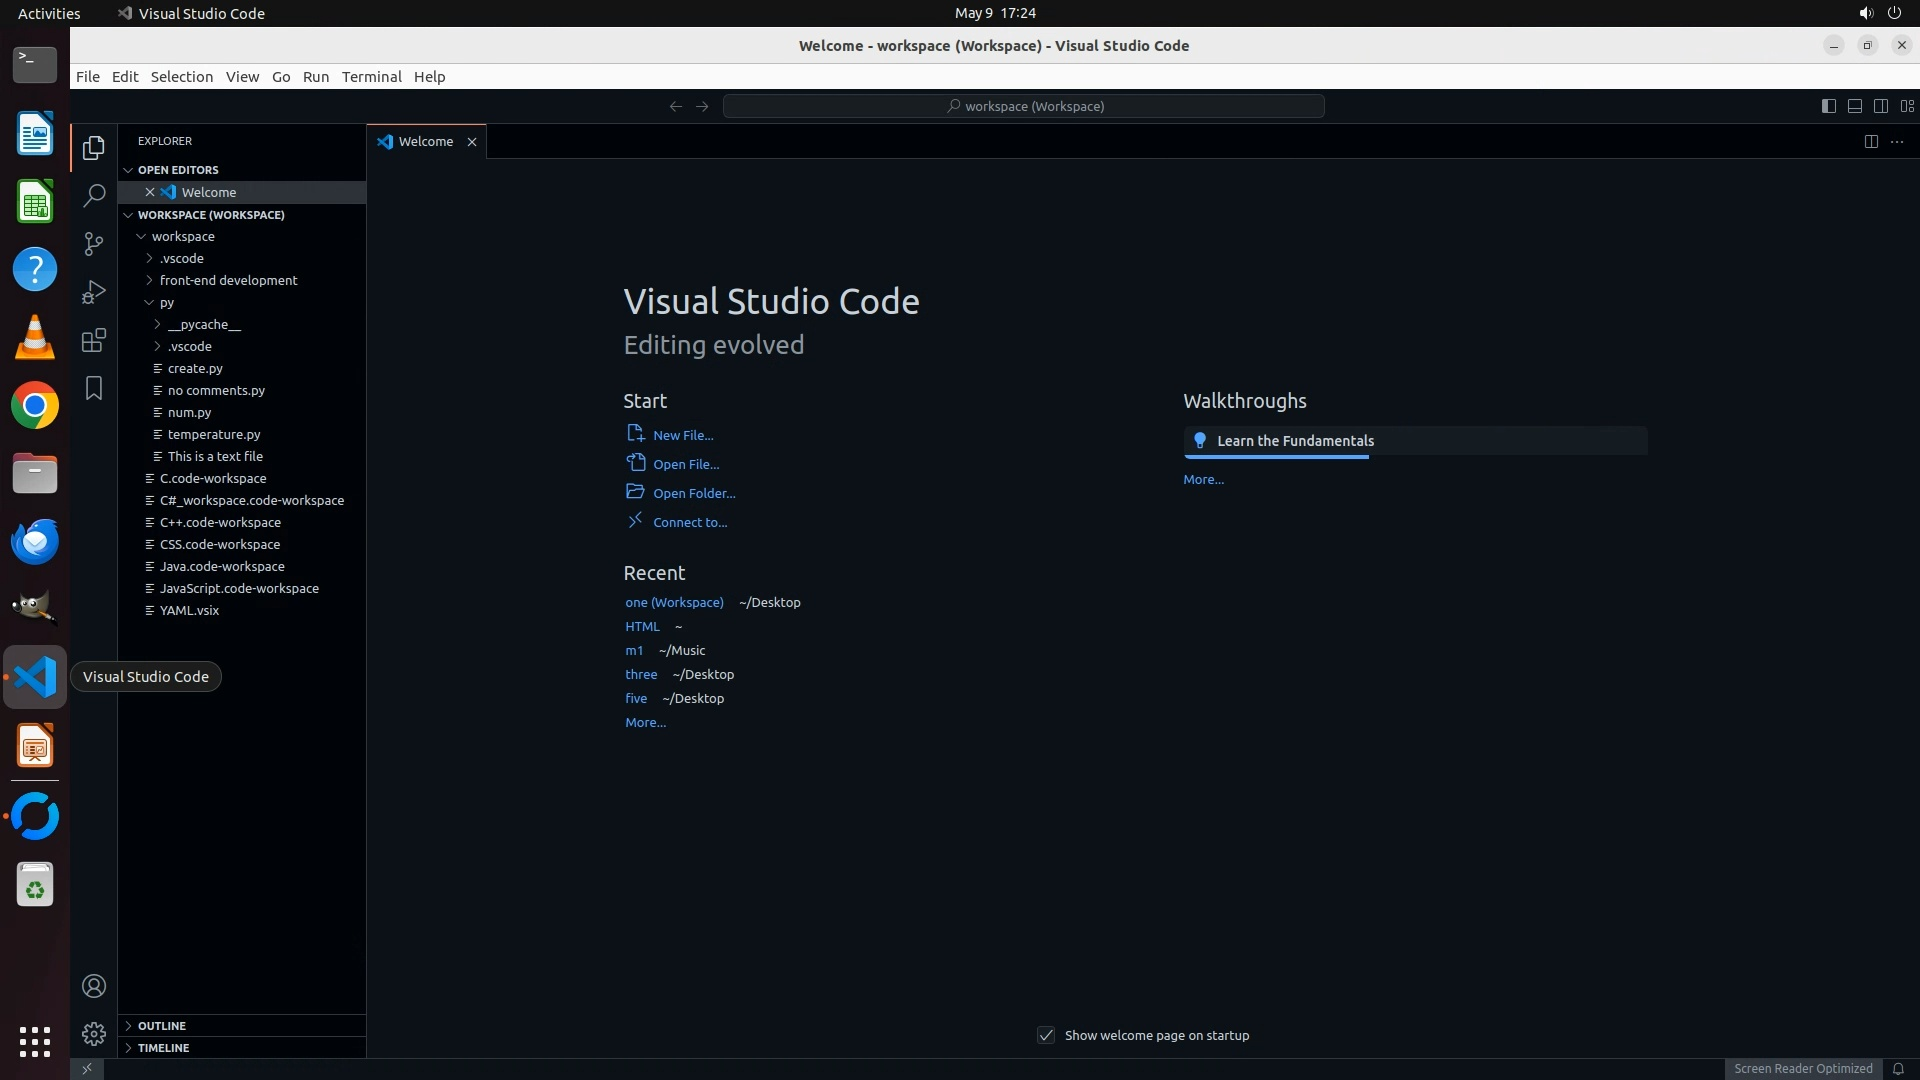
Task: Open the Source Control view icon
Action: pyautogui.click(x=94, y=244)
